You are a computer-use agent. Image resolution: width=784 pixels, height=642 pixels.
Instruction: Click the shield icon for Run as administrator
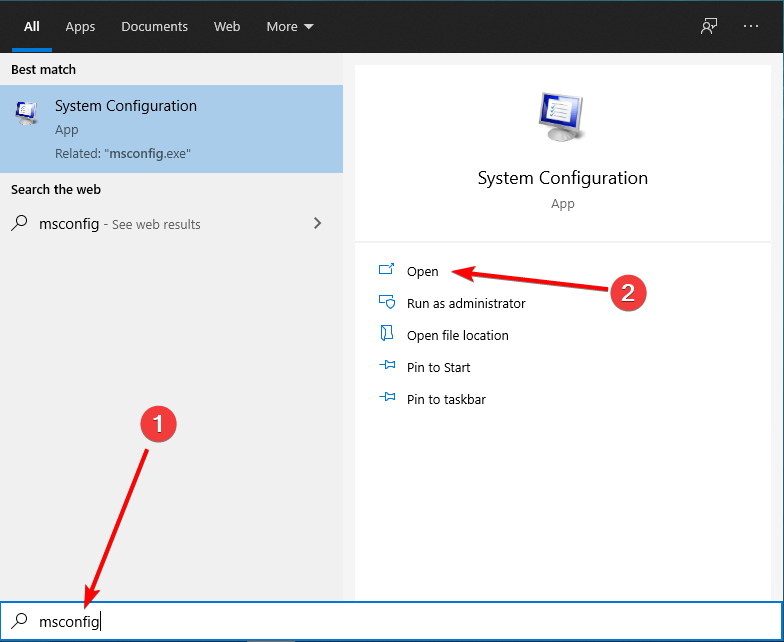click(x=387, y=303)
